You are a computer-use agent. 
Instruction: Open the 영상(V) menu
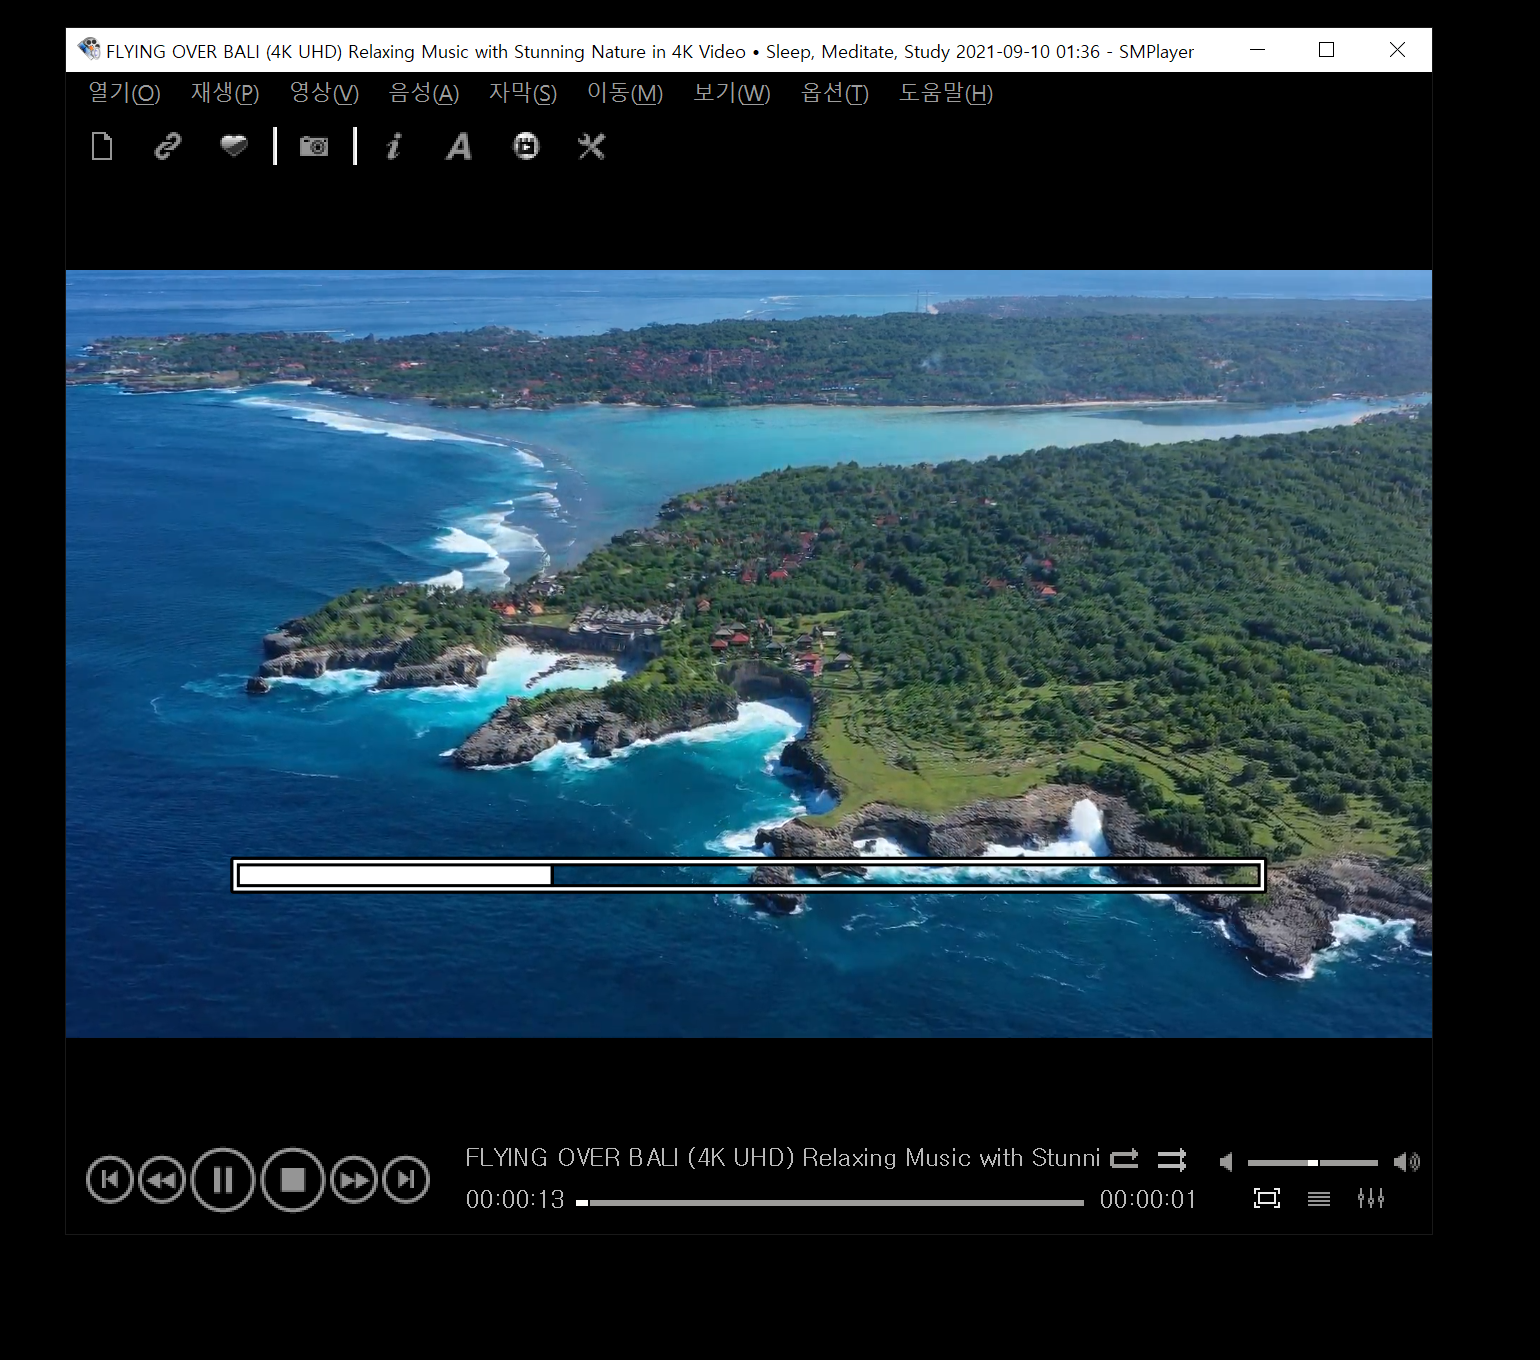click(x=324, y=93)
